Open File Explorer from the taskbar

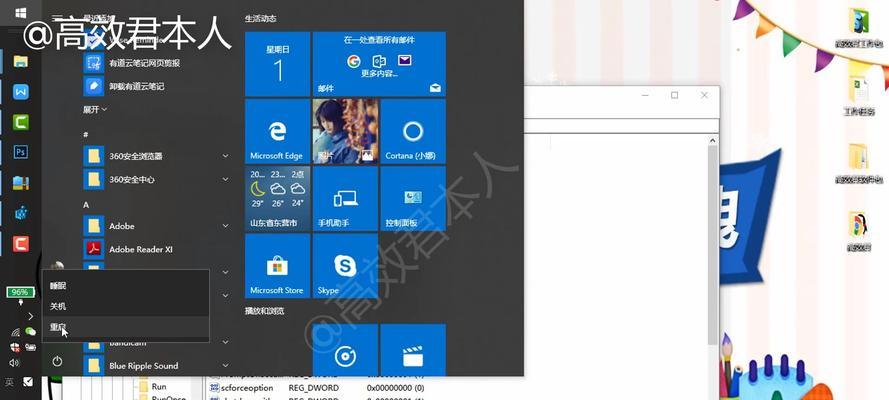point(20,61)
